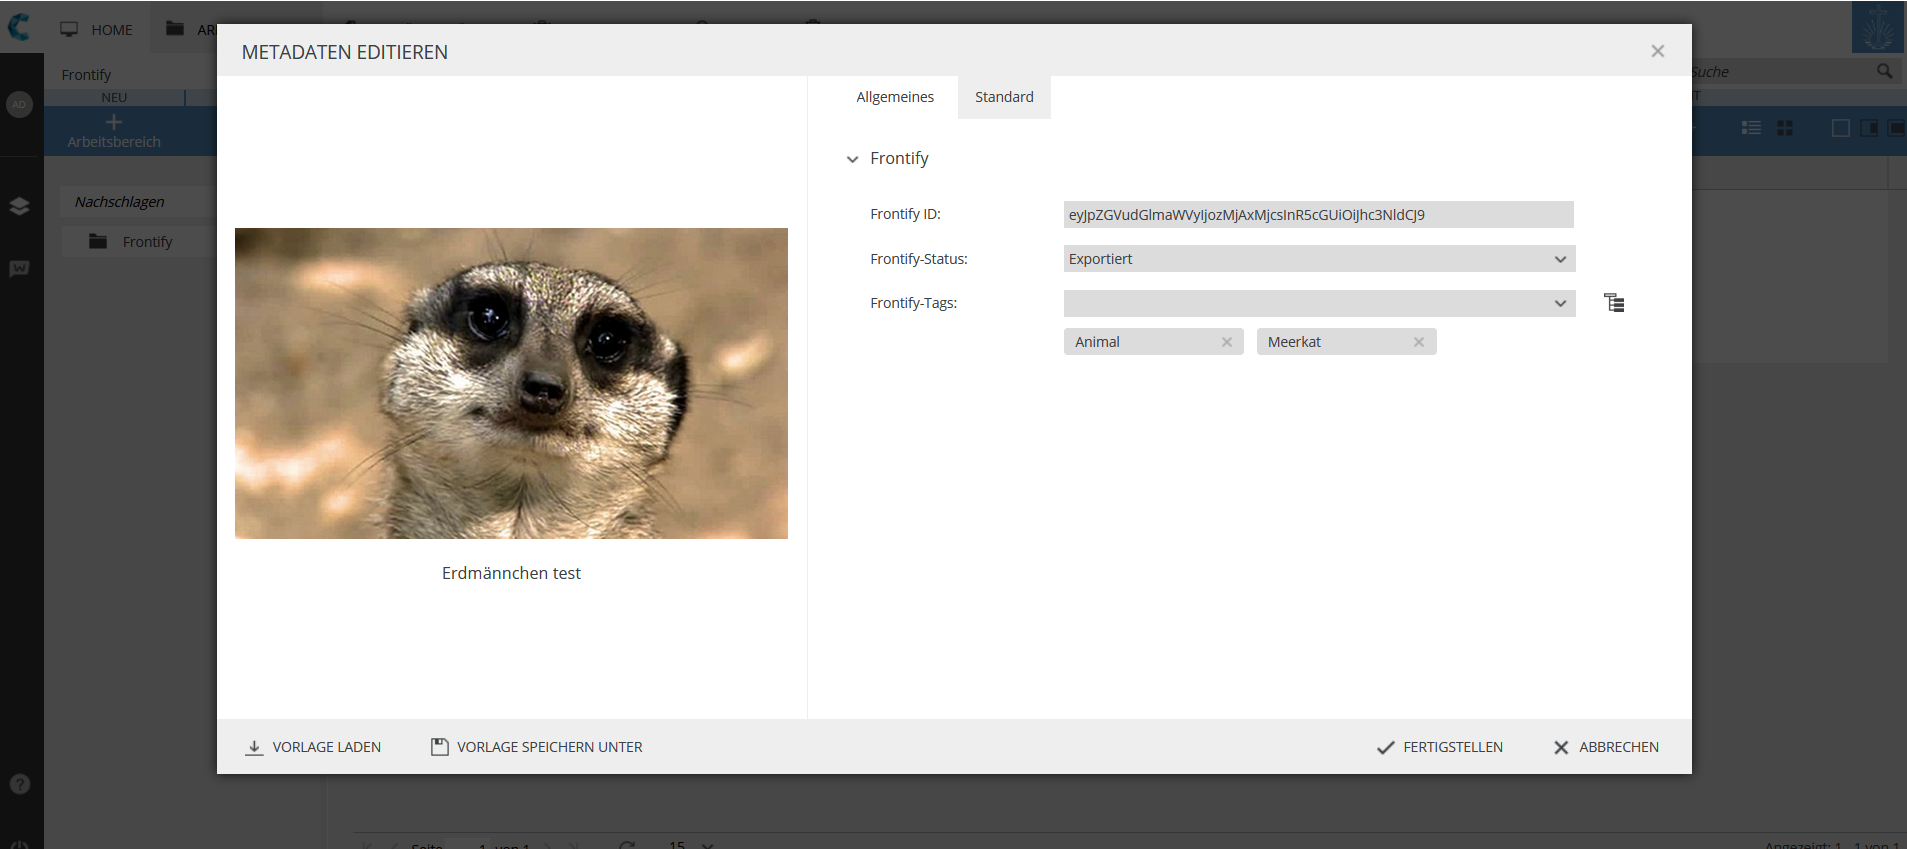Click the application logo icon
The width and height of the screenshot is (1907, 849).
click(x=19, y=26)
